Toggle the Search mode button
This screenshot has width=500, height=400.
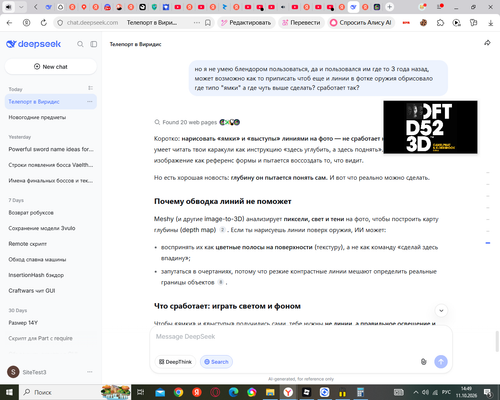pos(216,362)
